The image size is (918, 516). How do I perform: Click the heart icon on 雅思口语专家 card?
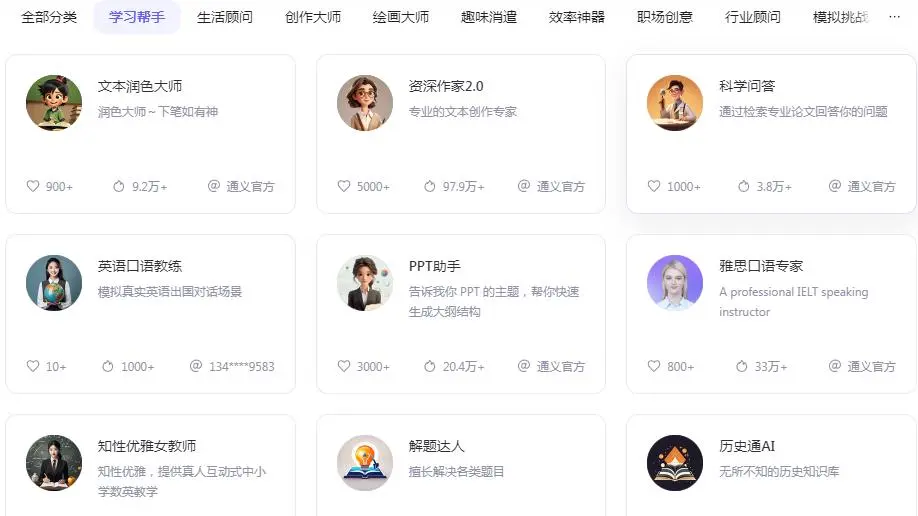pos(654,366)
